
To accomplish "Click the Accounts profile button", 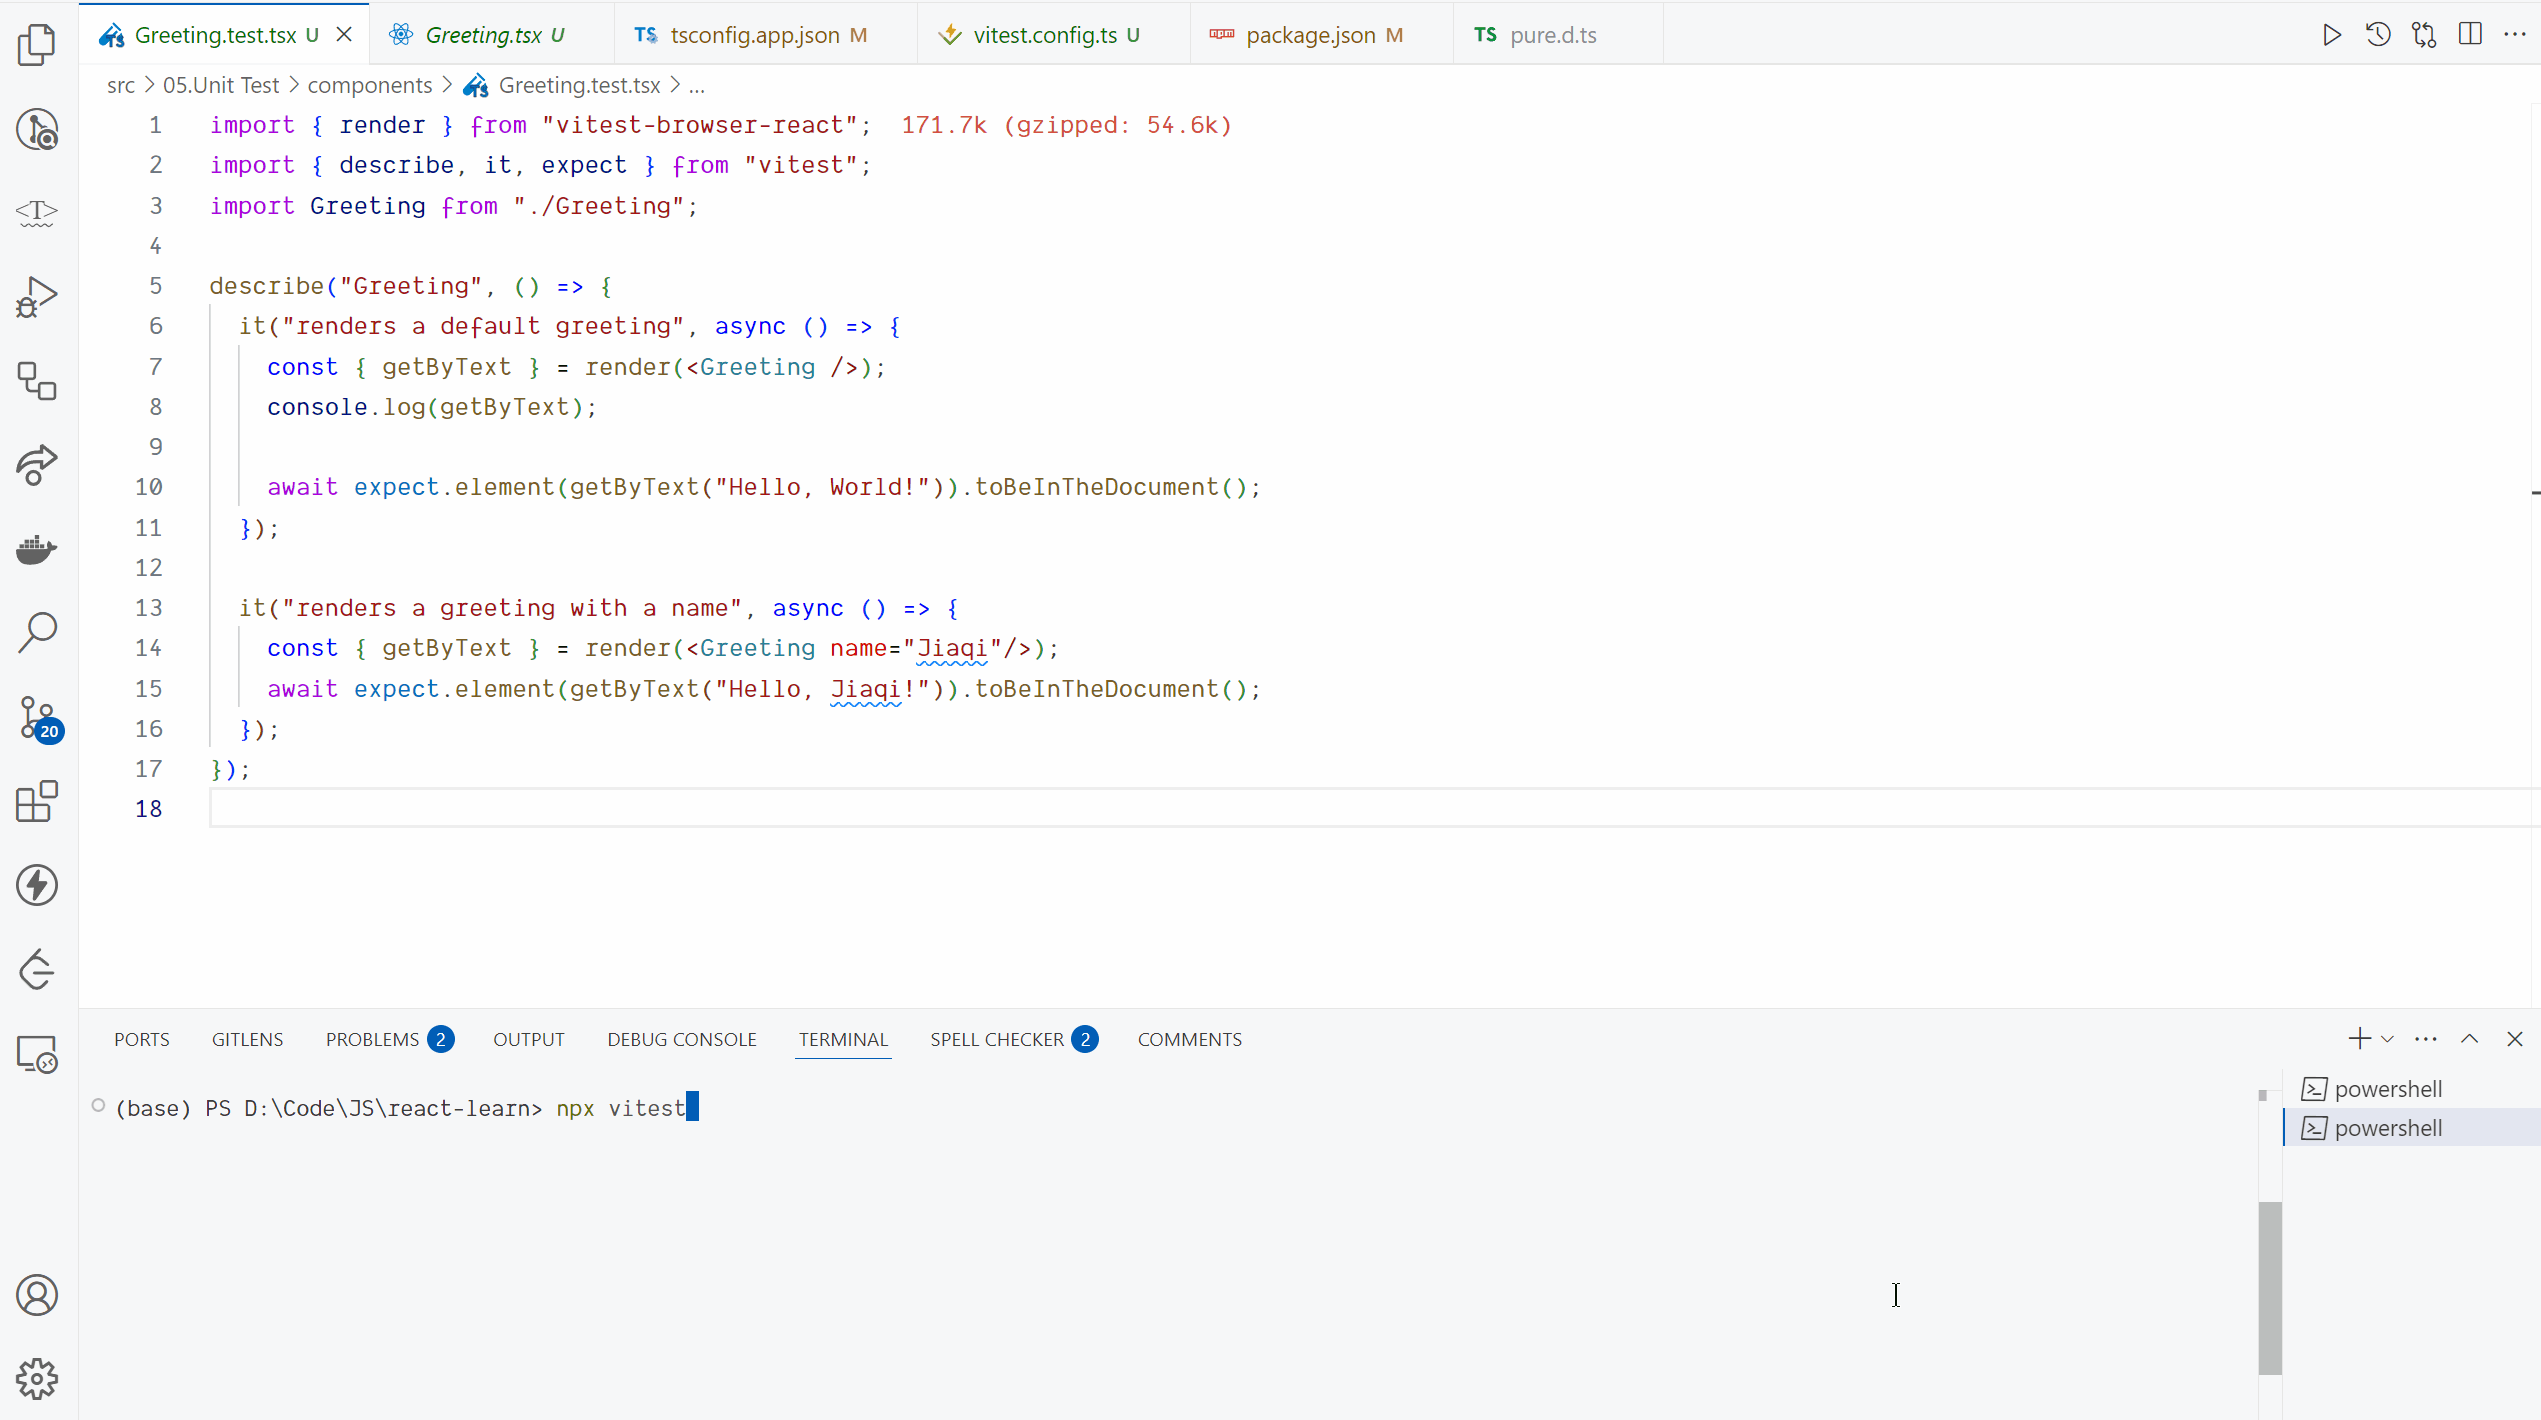I will (37, 1295).
